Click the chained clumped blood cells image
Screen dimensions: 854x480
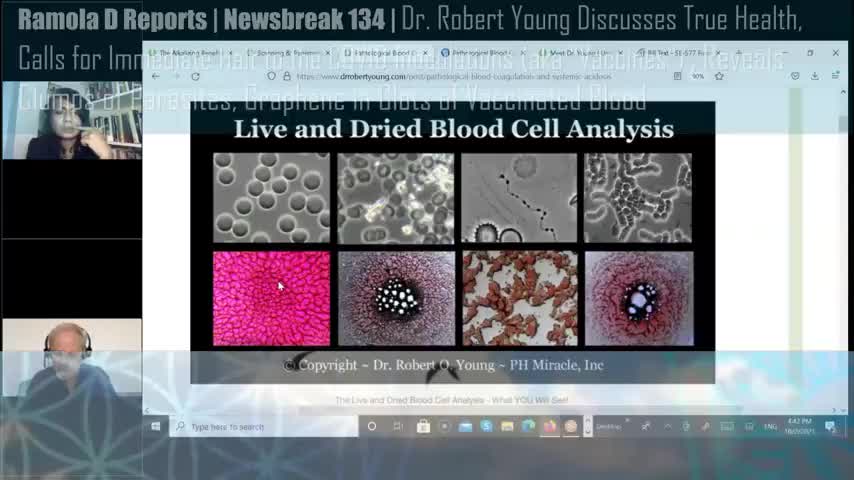point(638,198)
